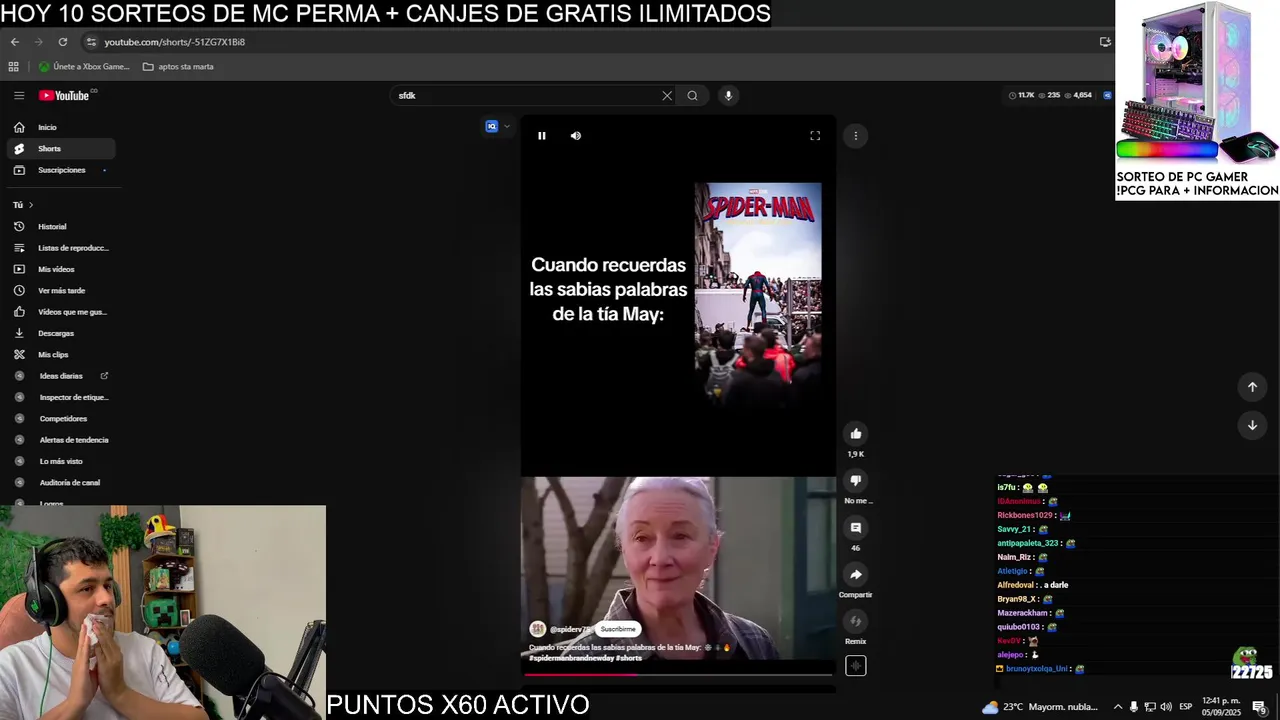Click the channel avatar on the Short
1280x720 pixels.
click(538, 629)
